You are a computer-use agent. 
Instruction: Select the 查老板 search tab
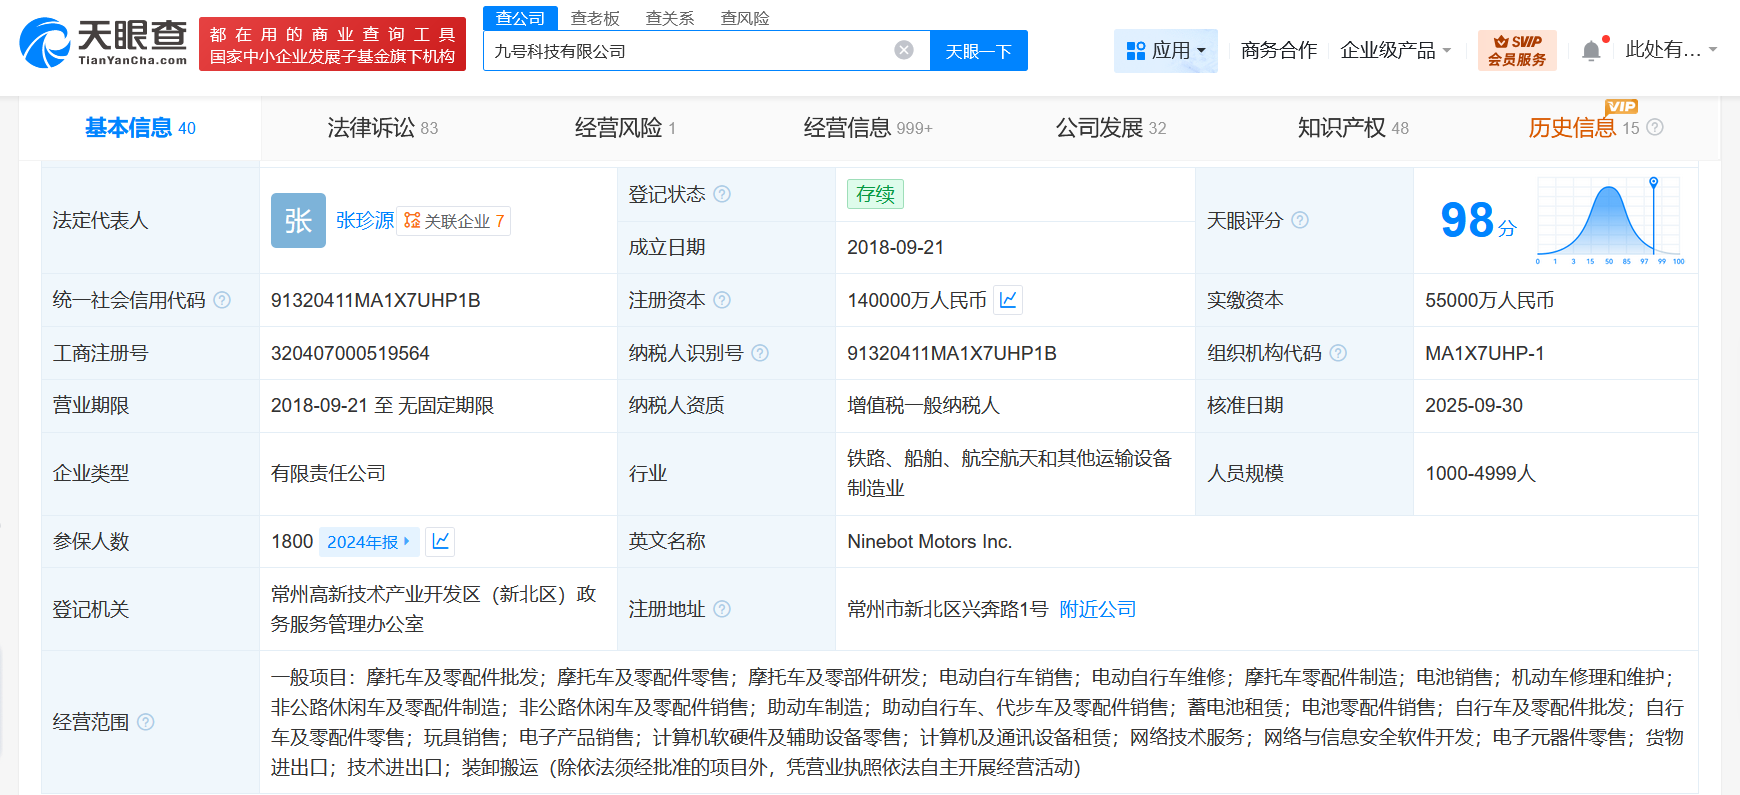pos(595,18)
